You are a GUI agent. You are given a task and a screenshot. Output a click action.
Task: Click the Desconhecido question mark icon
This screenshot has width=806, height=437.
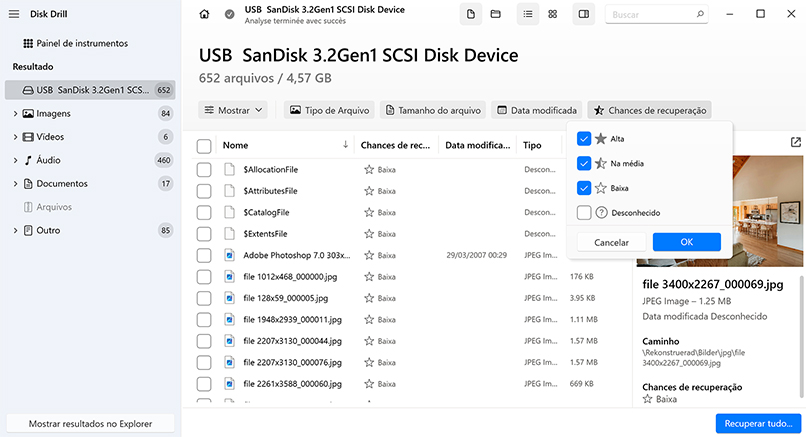(601, 213)
